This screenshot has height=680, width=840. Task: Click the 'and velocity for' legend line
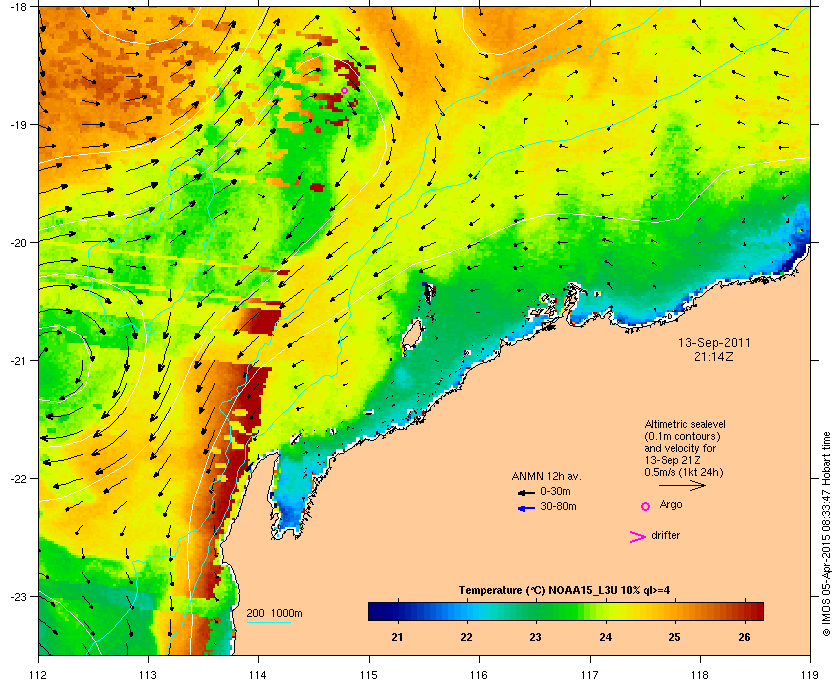point(680,448)
